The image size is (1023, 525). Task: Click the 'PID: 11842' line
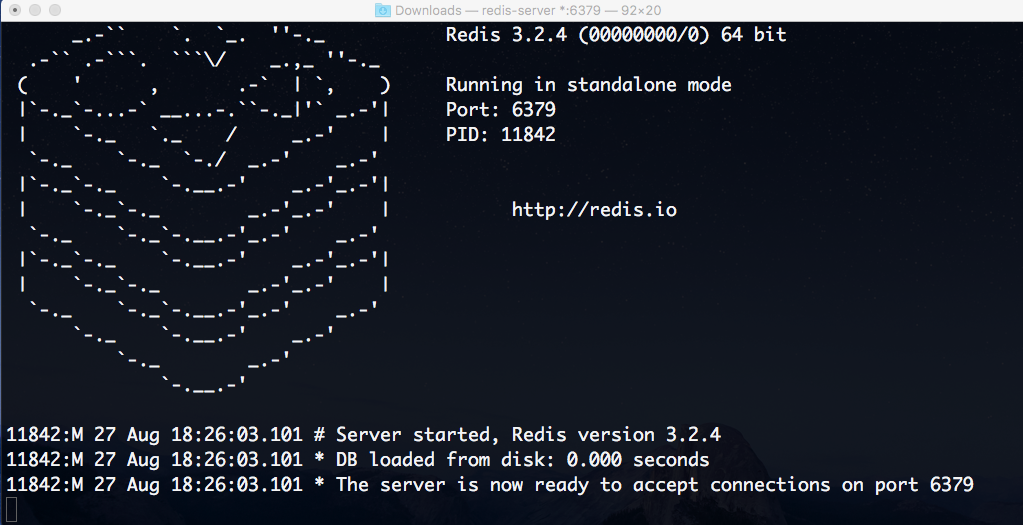(500, 135)
